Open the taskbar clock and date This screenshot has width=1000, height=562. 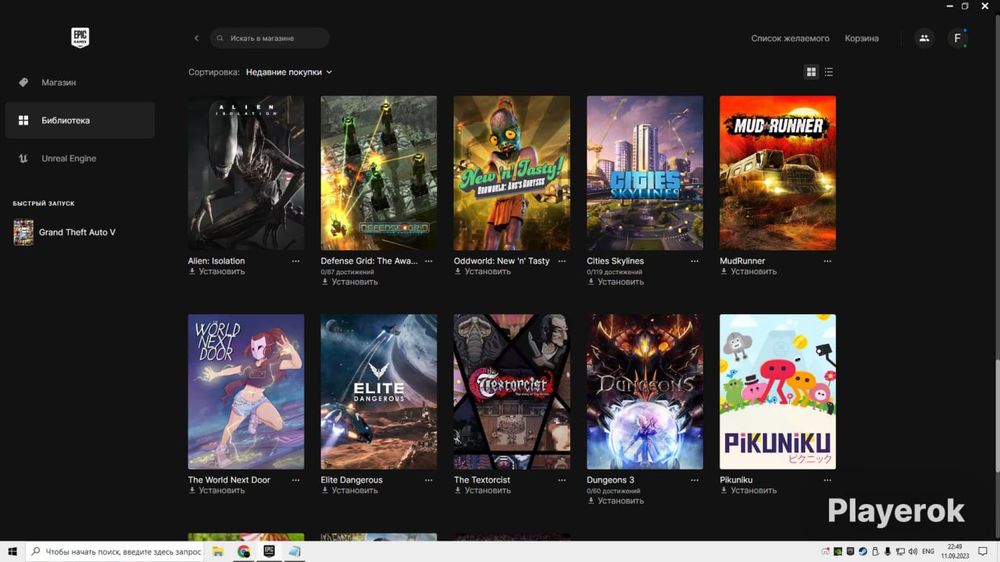tap(955, 551)
